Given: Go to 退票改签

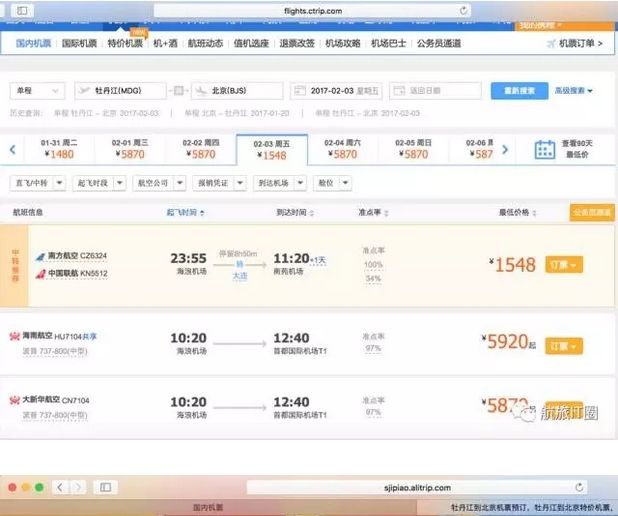Looking at the screenshot, I should [297, 43].
